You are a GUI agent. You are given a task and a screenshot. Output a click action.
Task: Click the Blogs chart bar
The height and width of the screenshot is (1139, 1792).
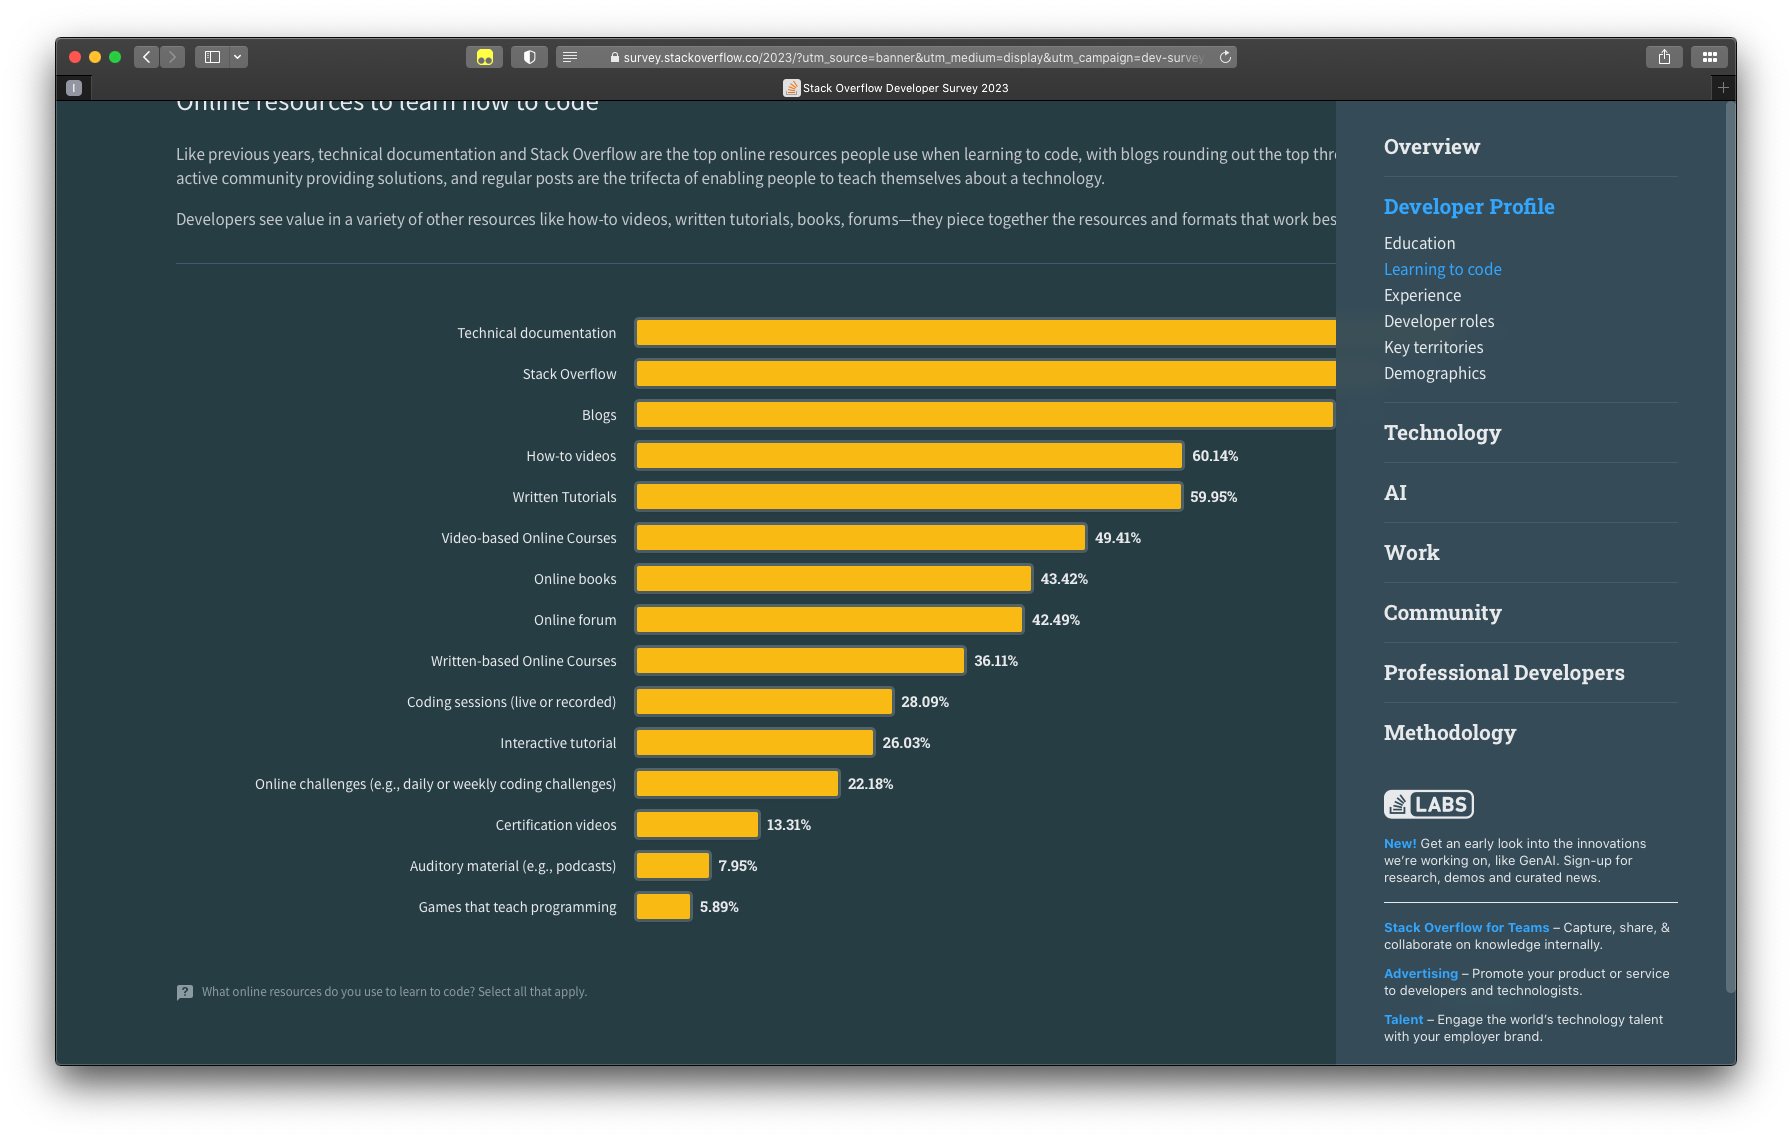click(985, 415)
